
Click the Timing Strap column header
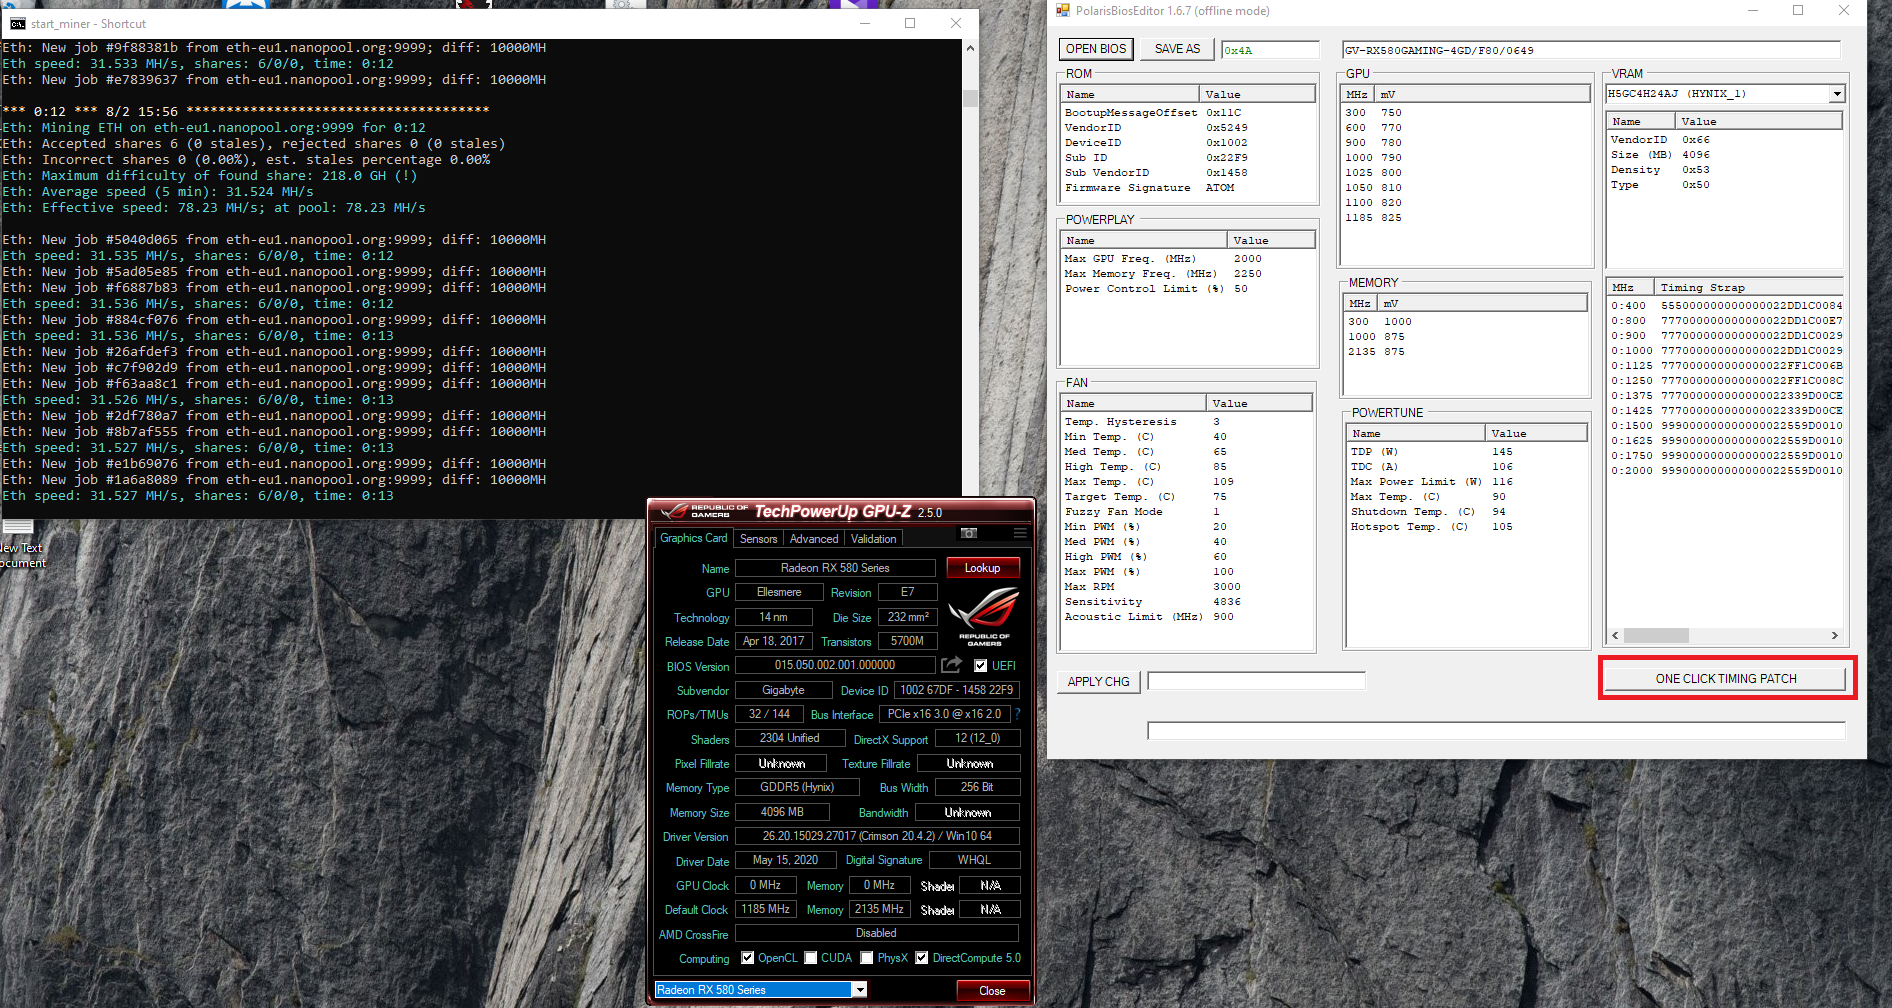[1748, 287]
